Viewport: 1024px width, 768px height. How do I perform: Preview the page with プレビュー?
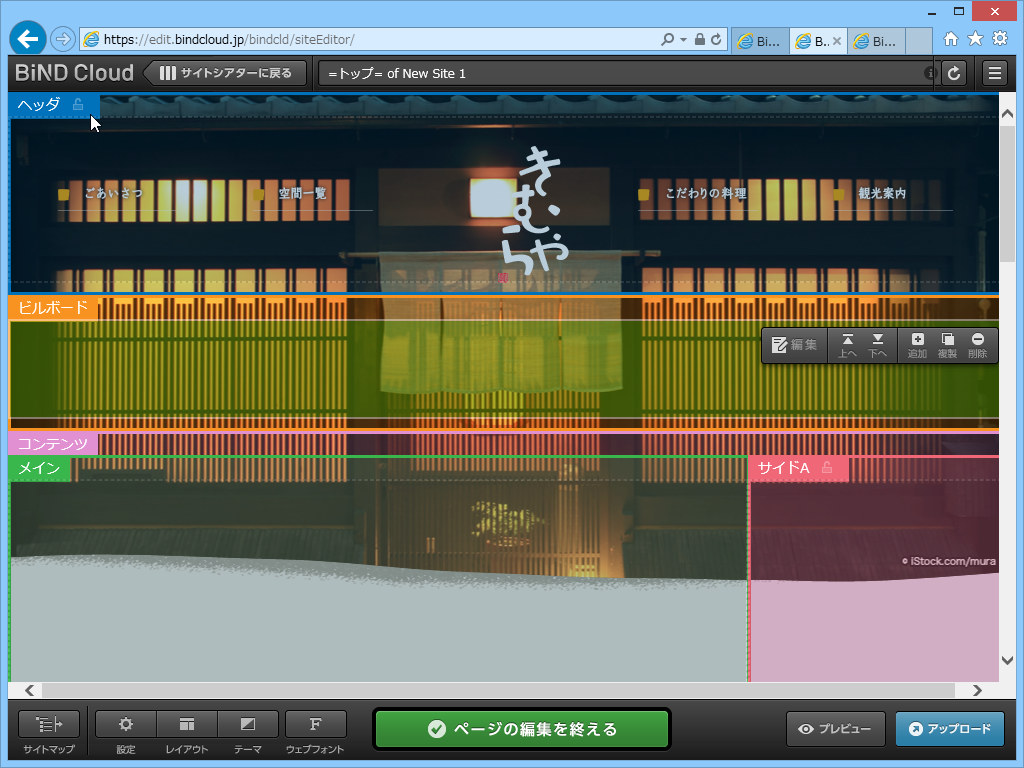[836, 729]
